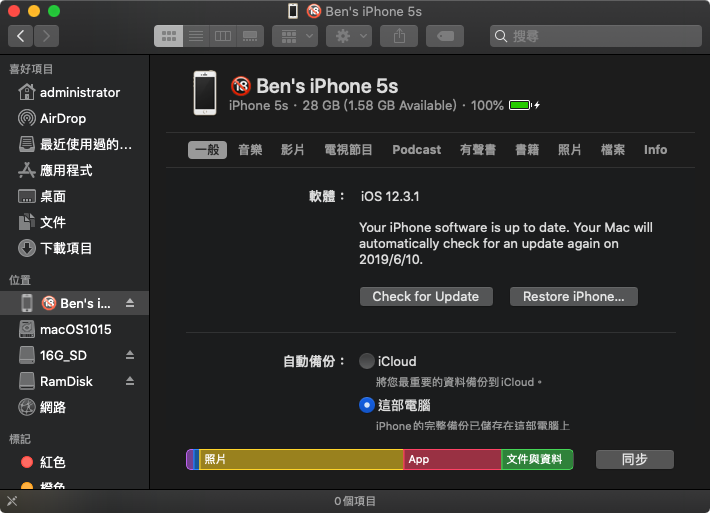Open administrator home folder in sidebar
Screen dimensions: 710x513
(75, 92)
